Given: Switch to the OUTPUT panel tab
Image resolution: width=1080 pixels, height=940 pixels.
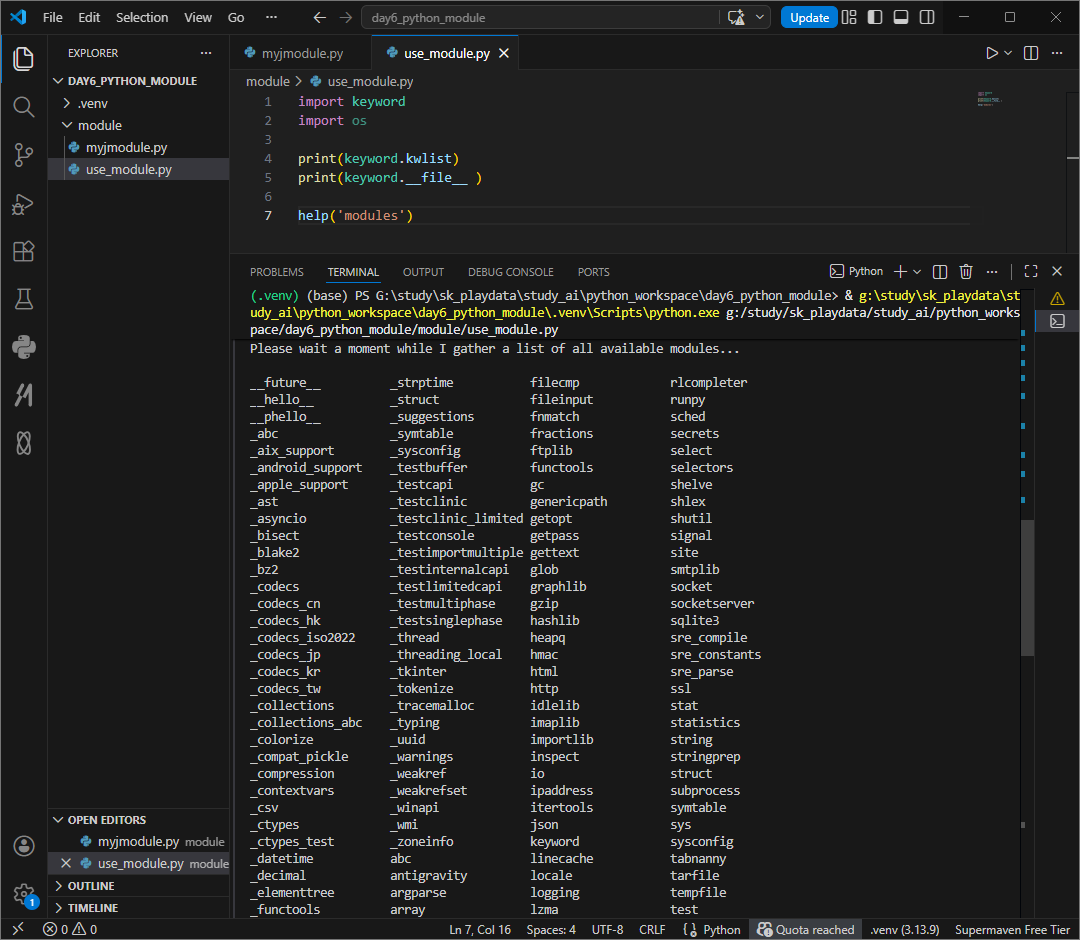Looking at the screenshot, I should coord(423,272).
